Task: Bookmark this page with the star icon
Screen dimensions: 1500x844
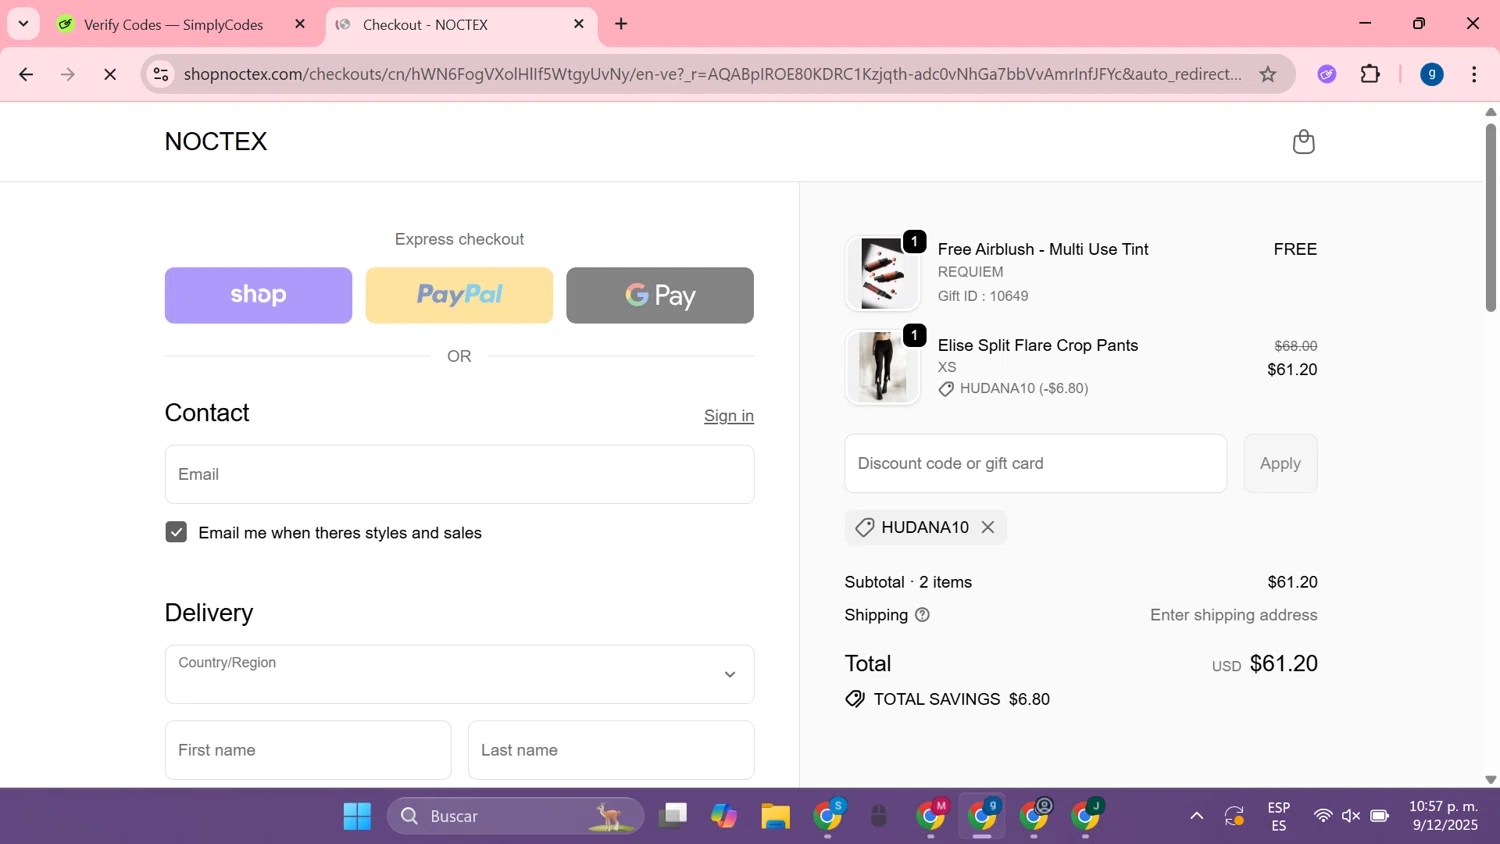Action: [1268, 74]
